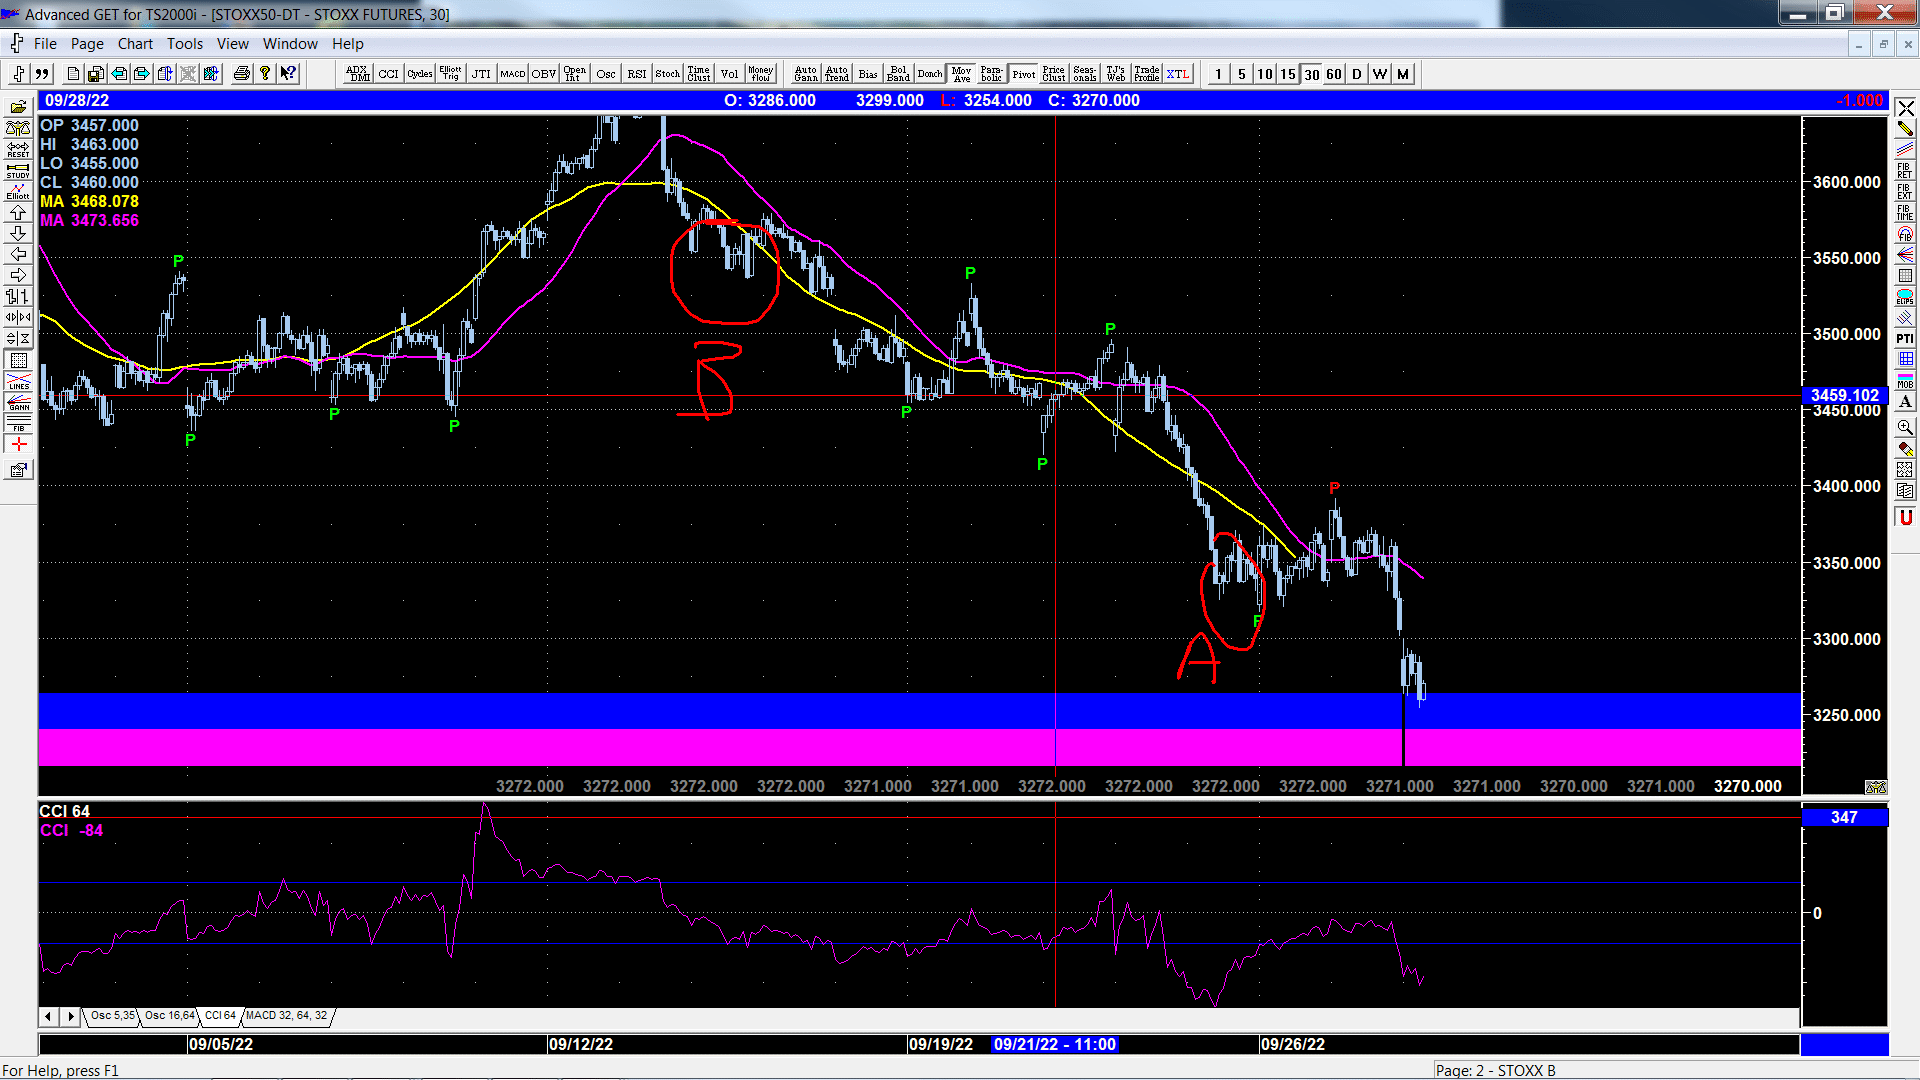Switch to Daily timeframe
Image resolution: width=1920 pixels, height=1080 pixels.
(1357, 74)
